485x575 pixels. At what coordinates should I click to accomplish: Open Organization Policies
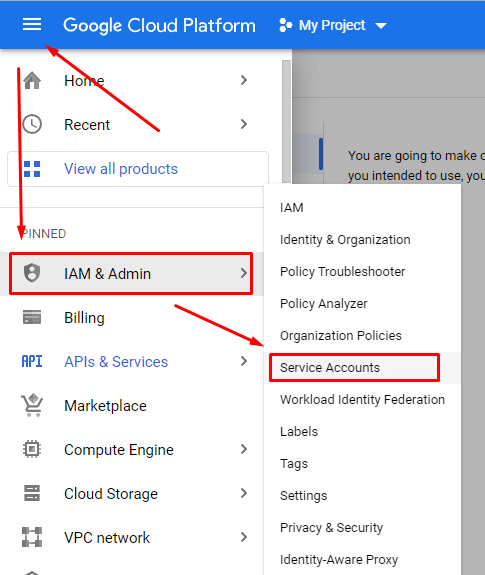(x=362, y=335)
